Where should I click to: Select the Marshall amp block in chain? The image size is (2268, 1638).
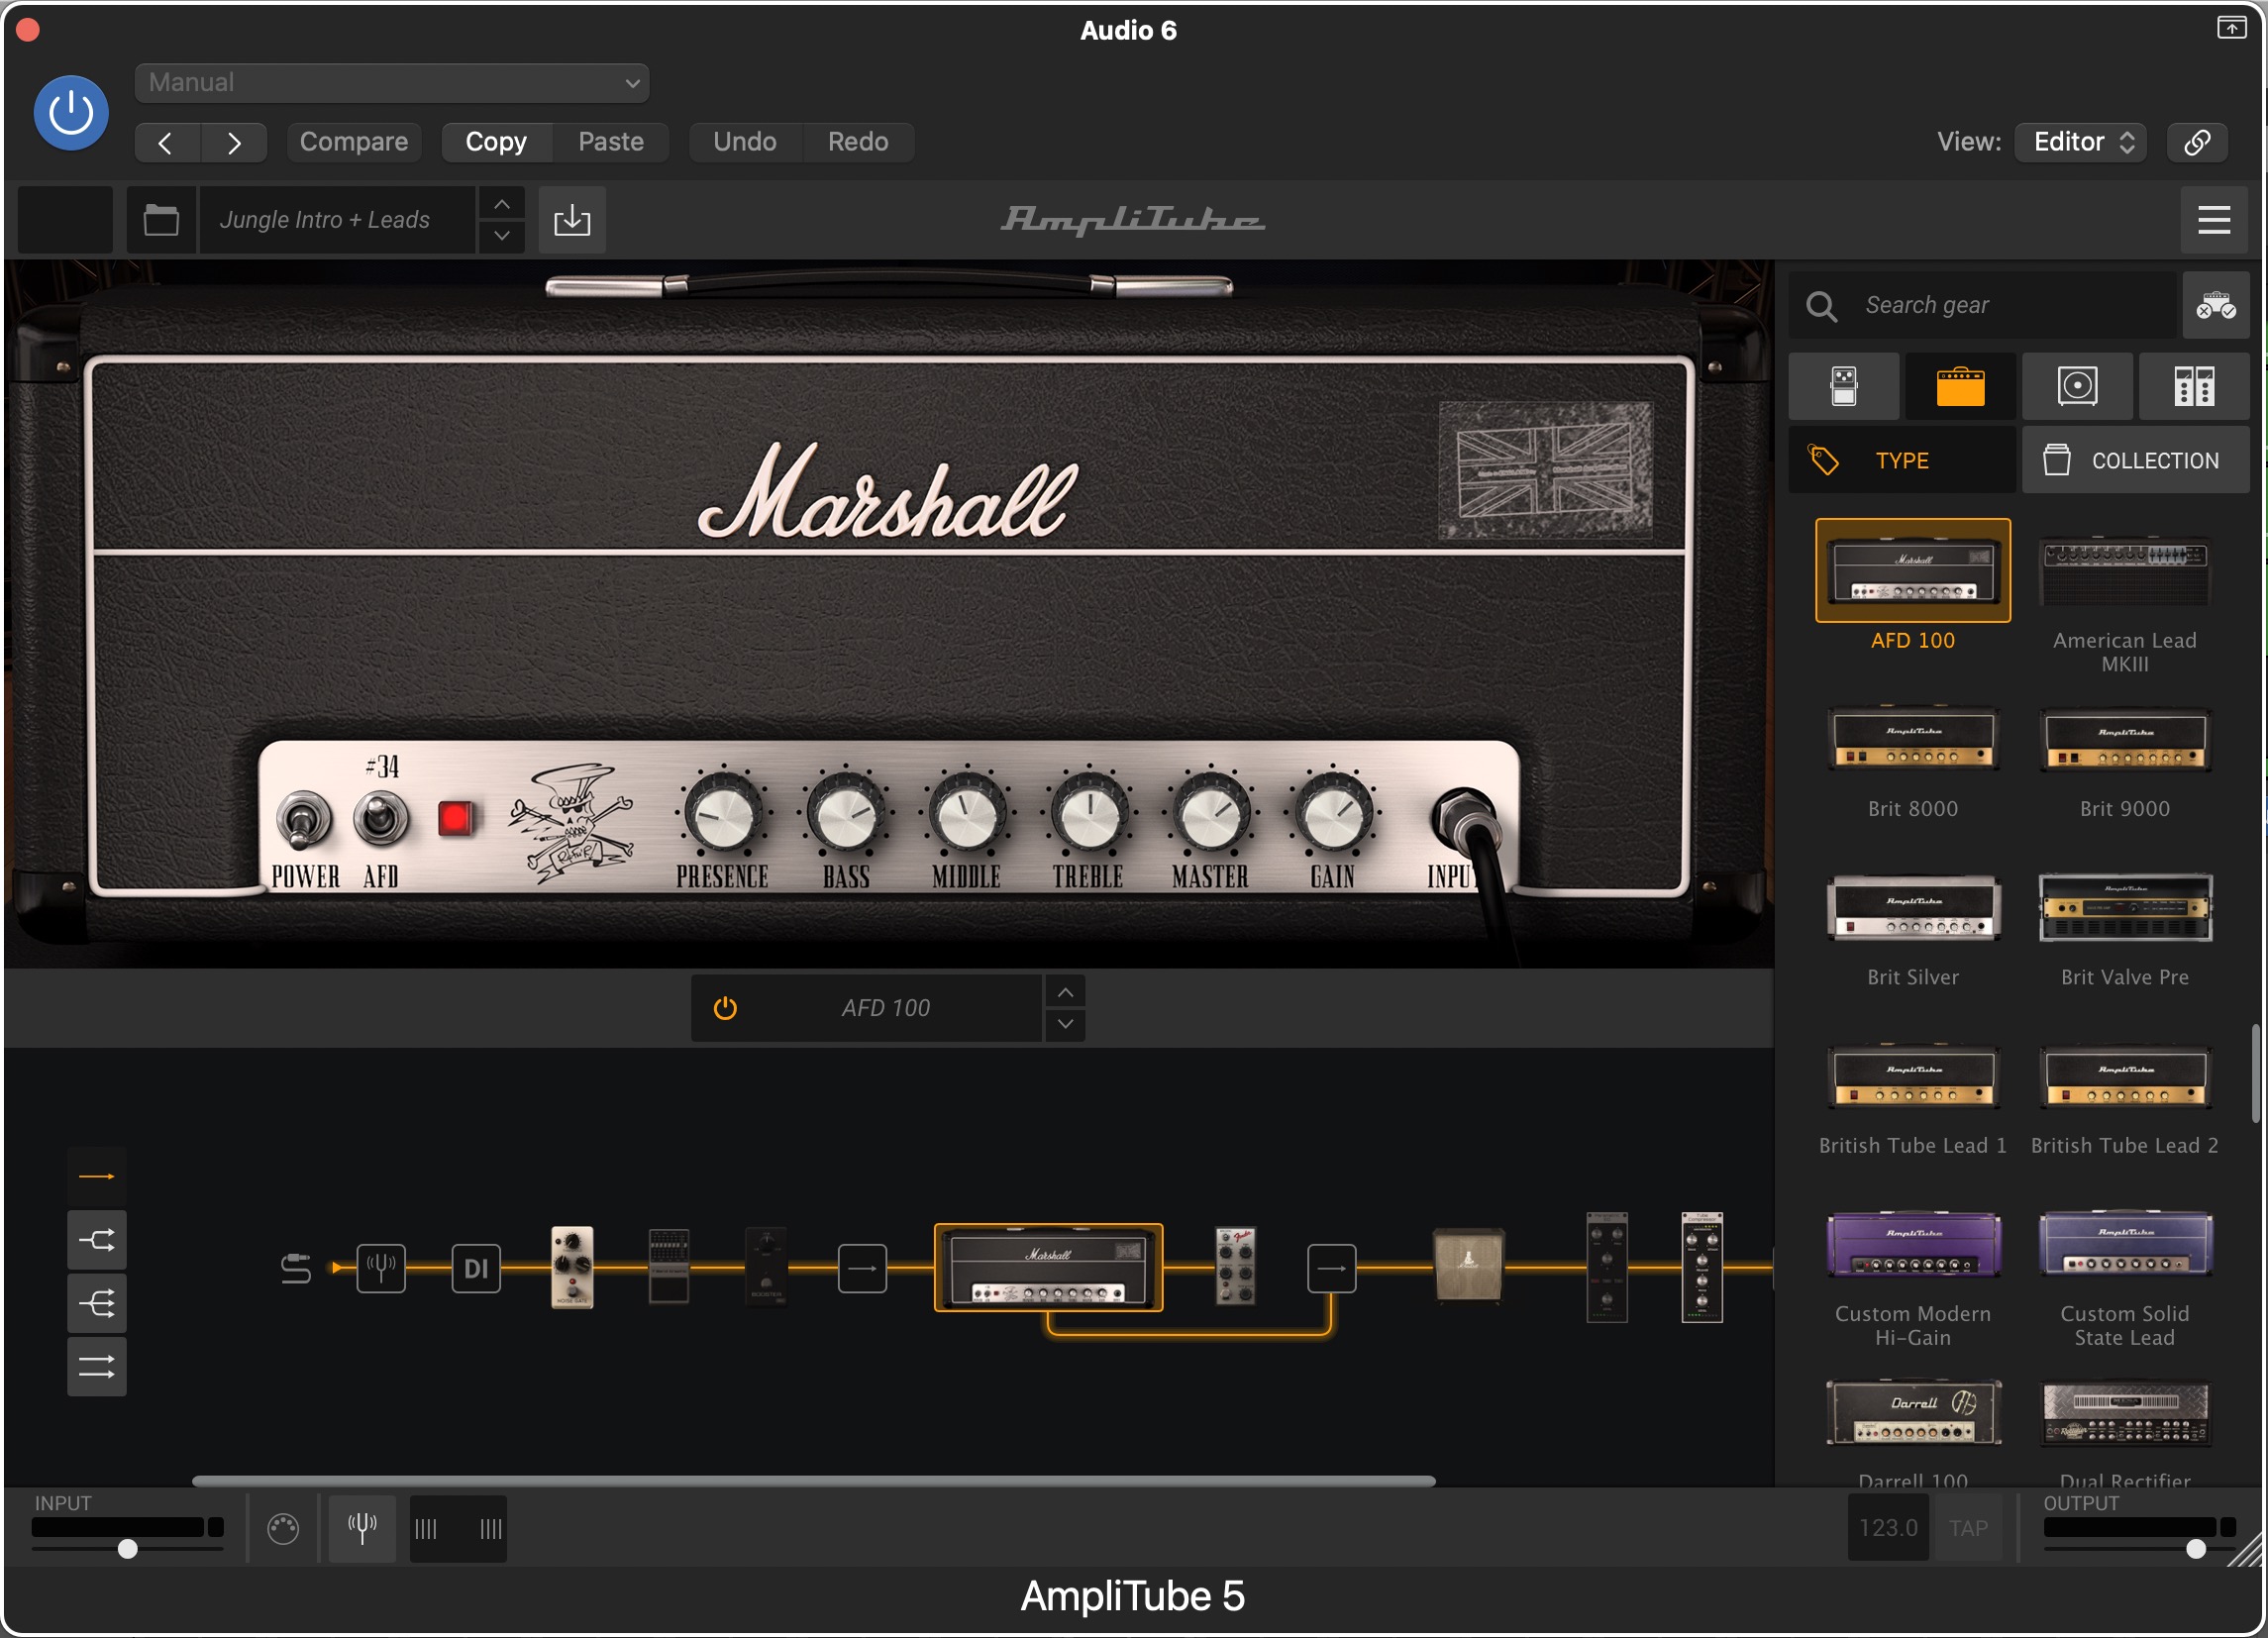point(1049,1268)
